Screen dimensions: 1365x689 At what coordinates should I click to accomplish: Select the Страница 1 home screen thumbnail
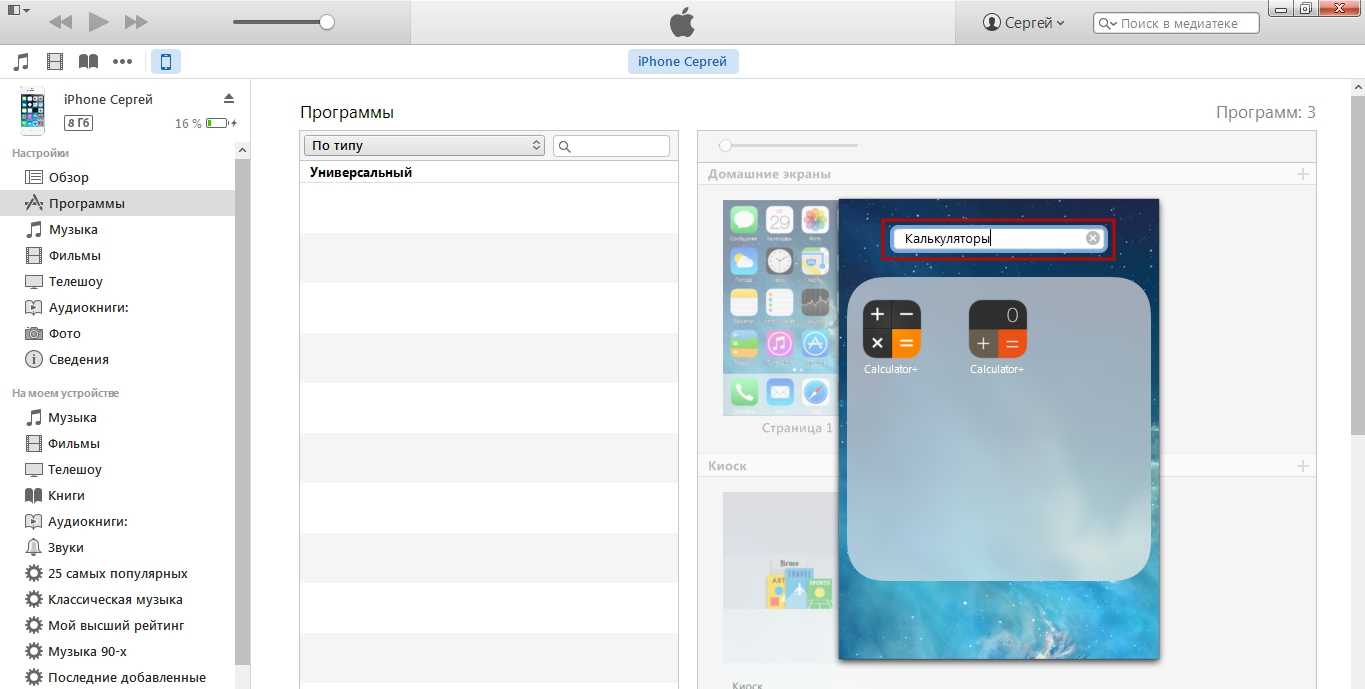(780, 307)
